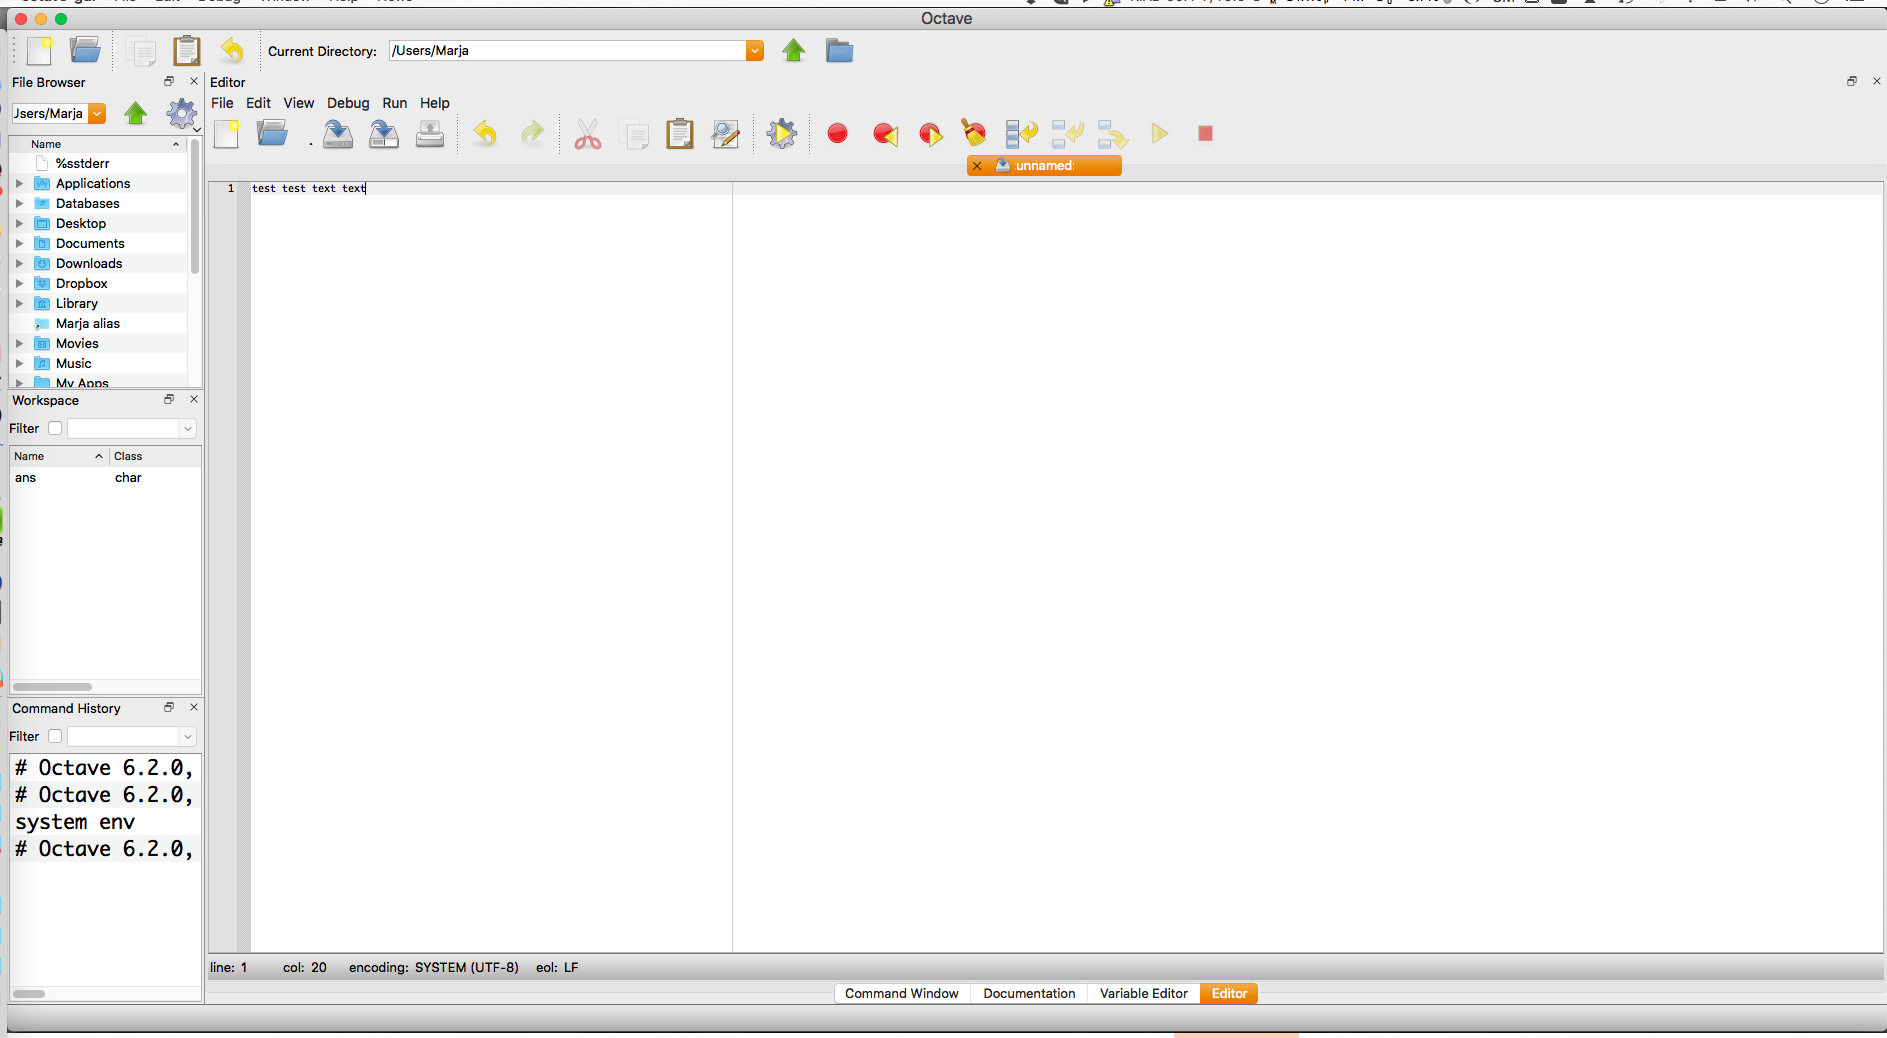Open the Debug menu in the editor

(x=348, y=102)
